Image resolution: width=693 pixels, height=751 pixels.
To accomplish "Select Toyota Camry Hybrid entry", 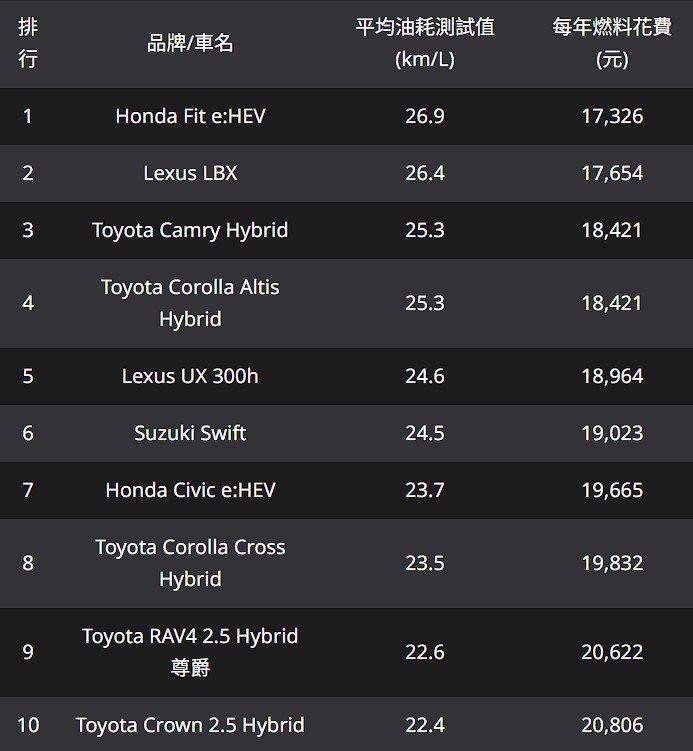I will 190,230.
